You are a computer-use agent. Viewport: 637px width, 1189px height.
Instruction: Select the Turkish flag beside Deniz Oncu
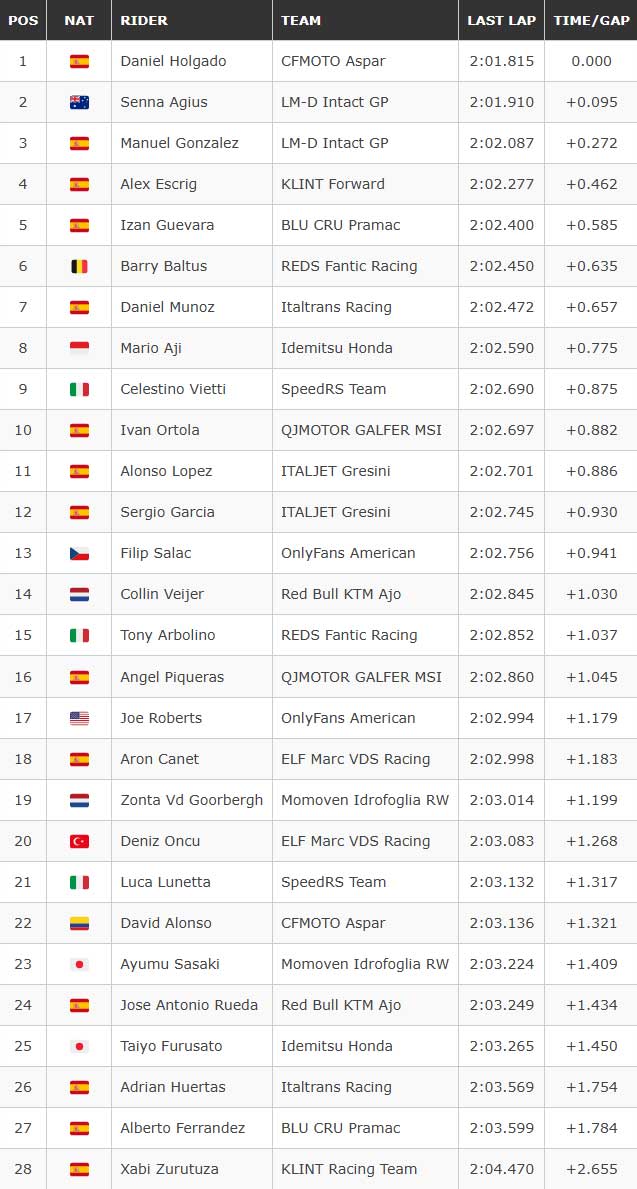click(79, 841)
